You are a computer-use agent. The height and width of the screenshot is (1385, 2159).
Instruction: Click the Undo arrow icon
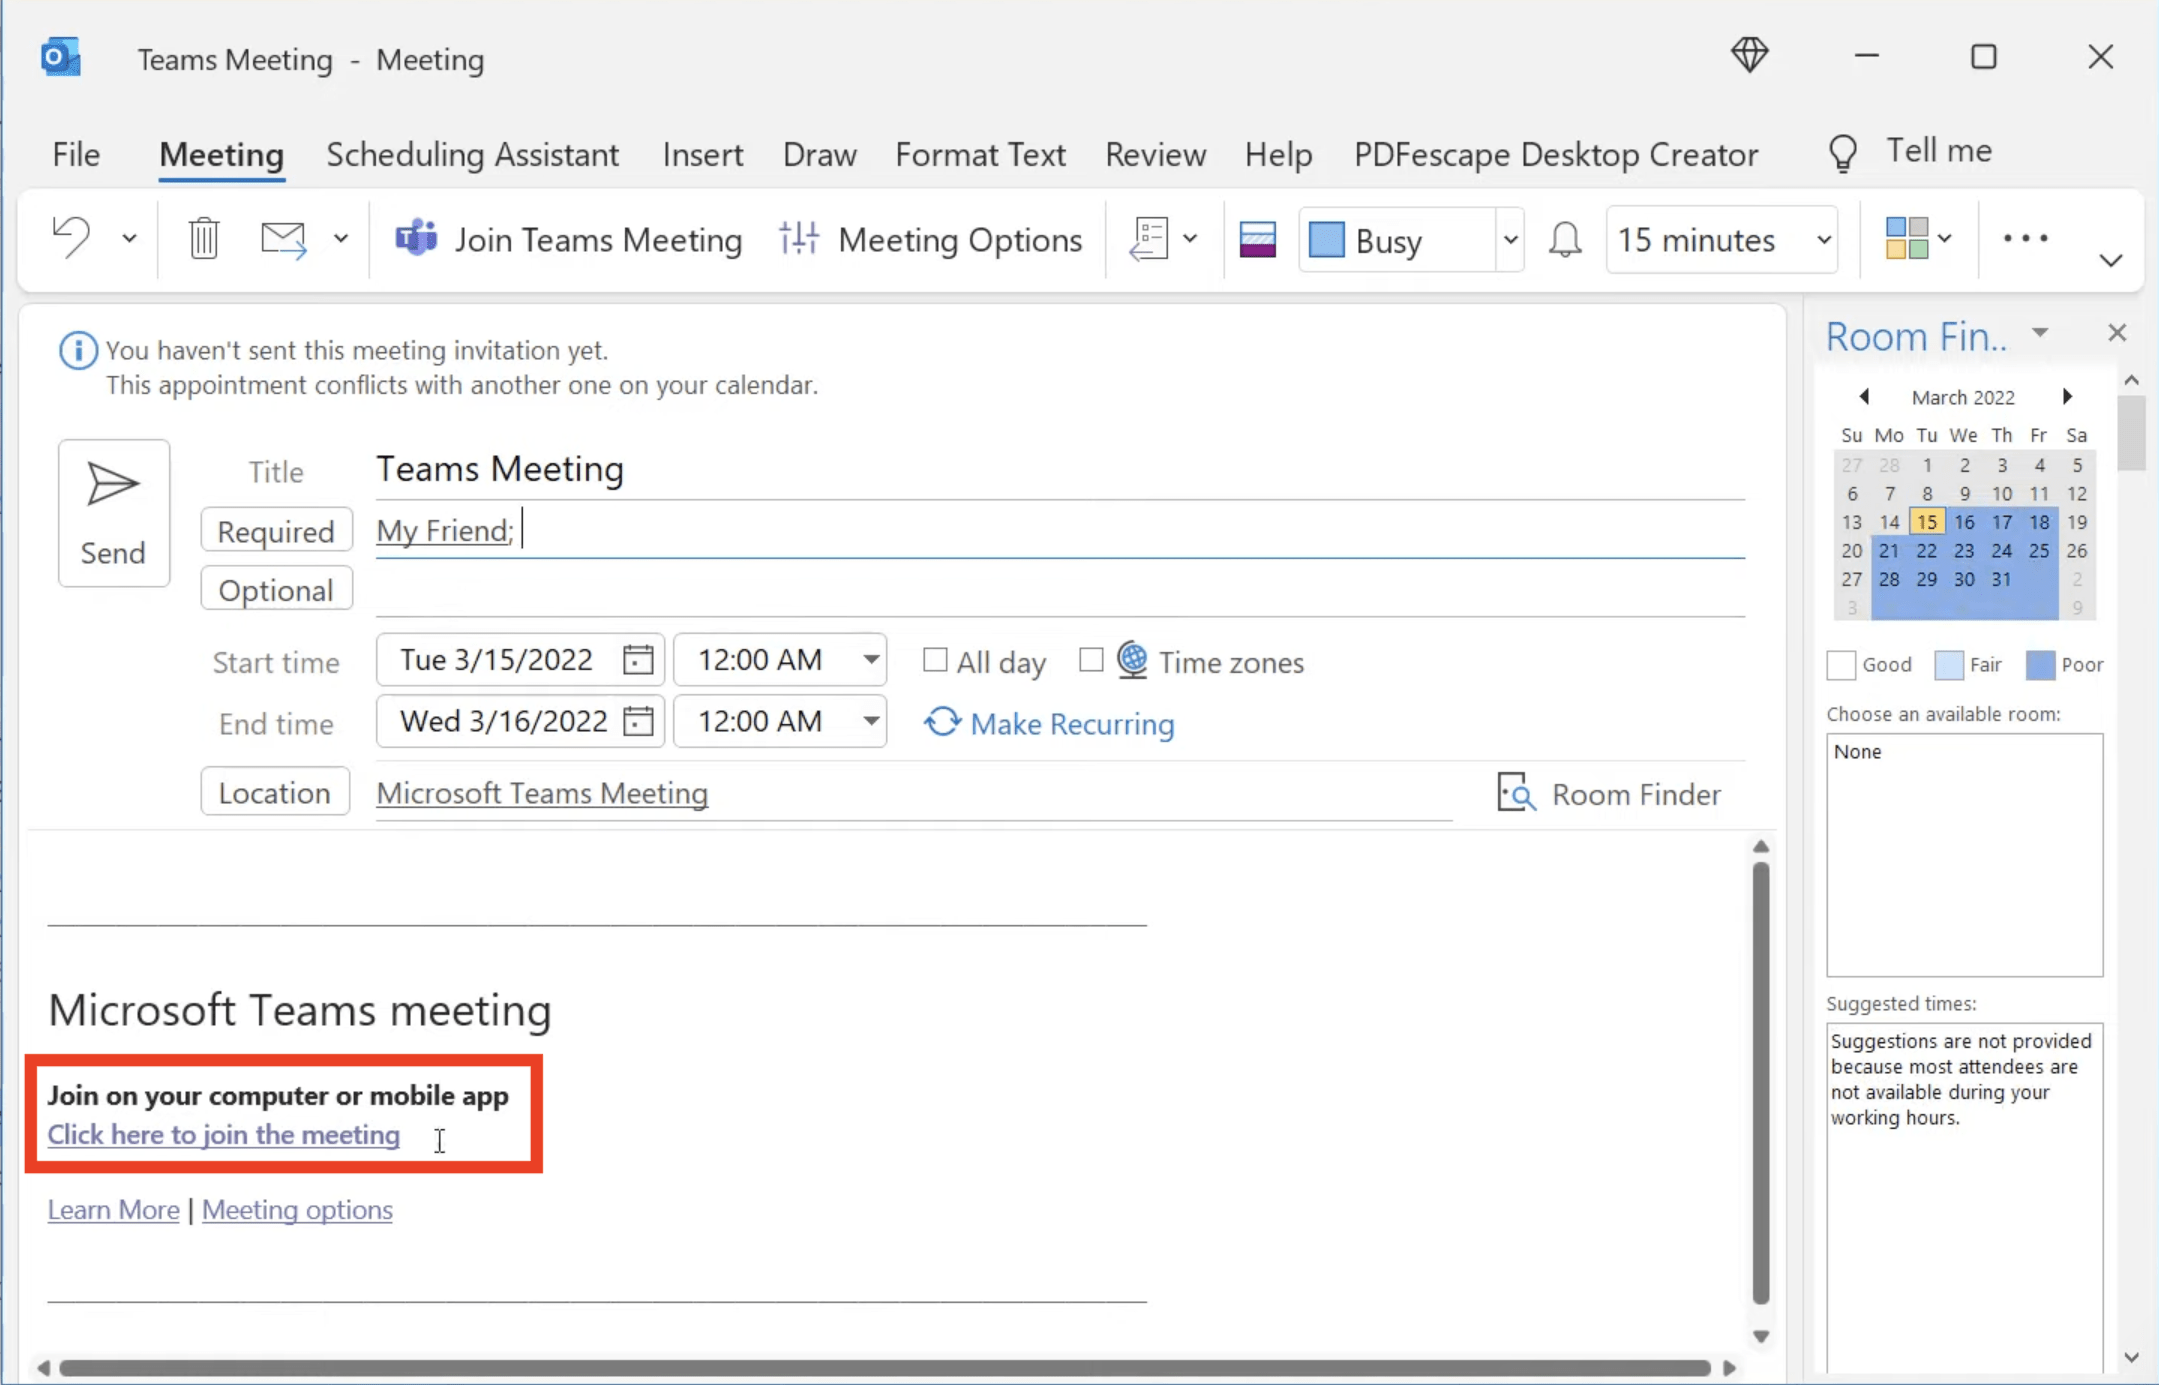pyautogui.click(x=71, y=238)
